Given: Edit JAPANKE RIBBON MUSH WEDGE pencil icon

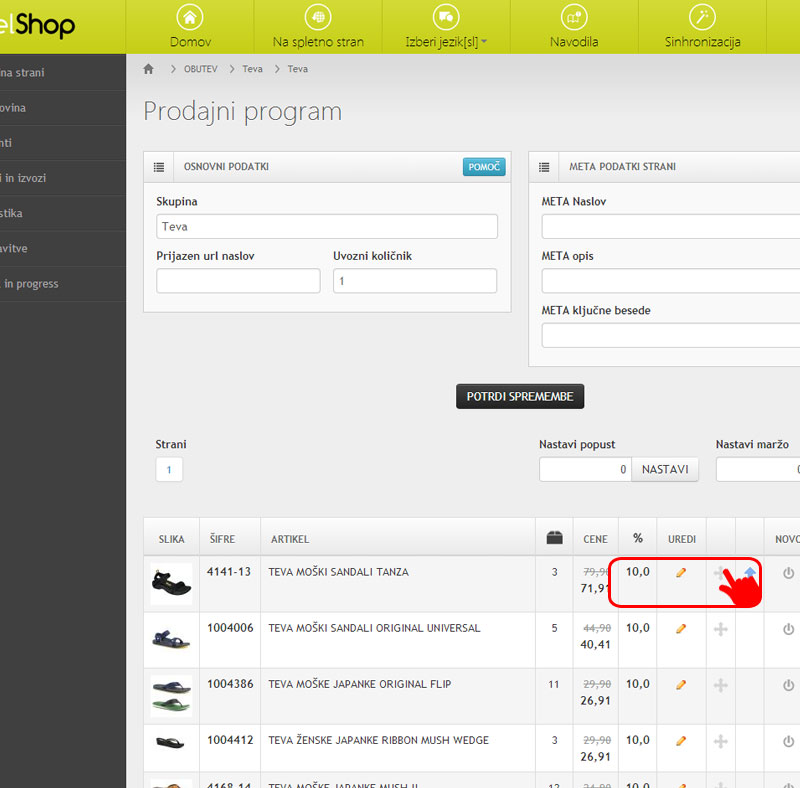Looking at the screenshot, I should point(681,741).
